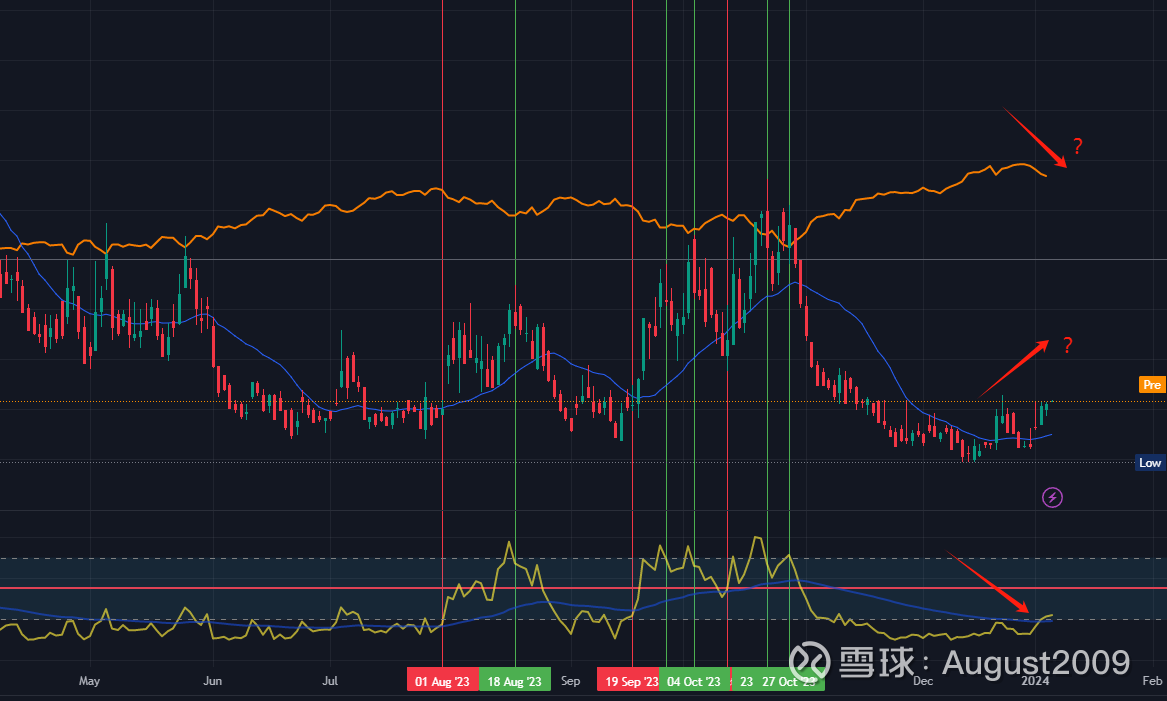
Task: Click Sep on the time axis
Action: click(570, 680)
